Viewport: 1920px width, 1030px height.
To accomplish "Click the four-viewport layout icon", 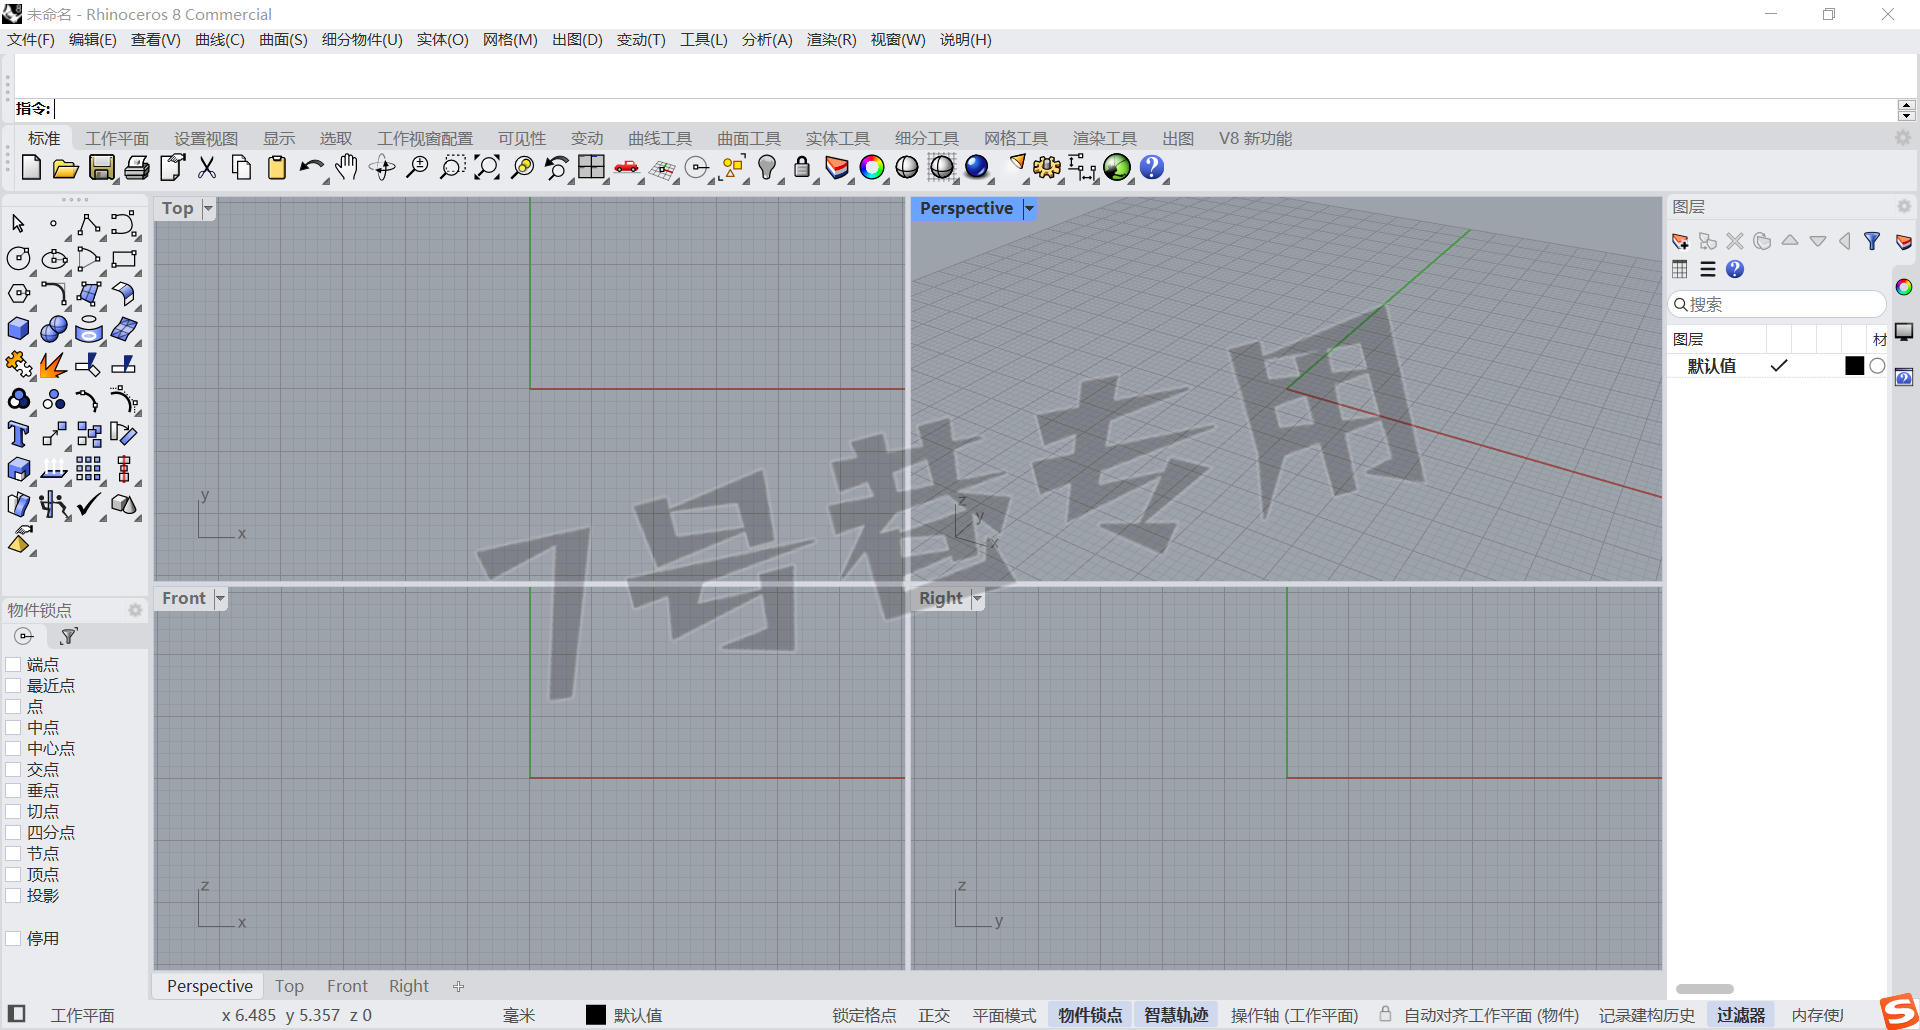I will (591, 168).
